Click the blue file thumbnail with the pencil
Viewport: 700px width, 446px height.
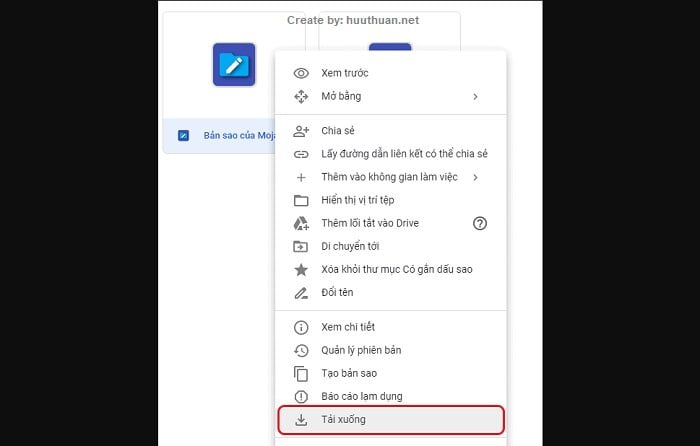234,64
